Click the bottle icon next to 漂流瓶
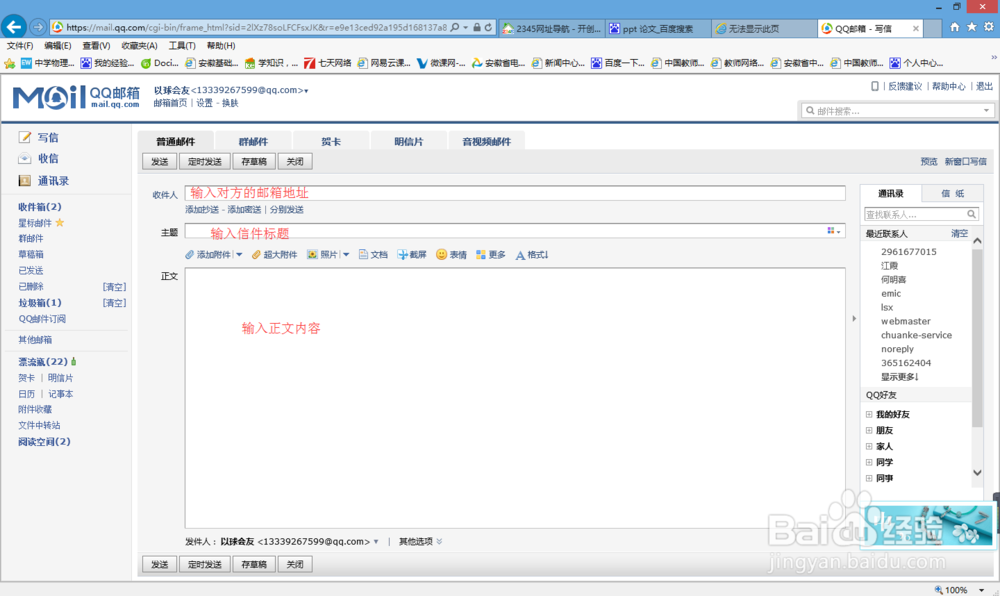The width and height of the screenshot is (1000, 596). [x=74, y=361]
